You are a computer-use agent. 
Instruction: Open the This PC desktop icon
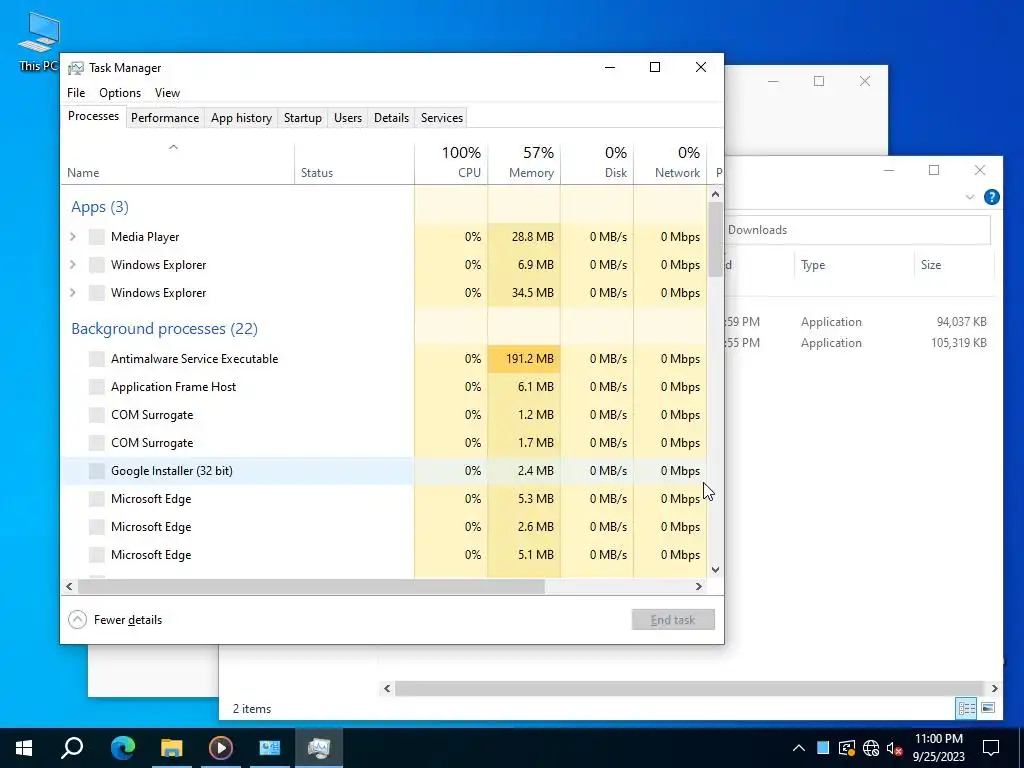click(38, 40)
